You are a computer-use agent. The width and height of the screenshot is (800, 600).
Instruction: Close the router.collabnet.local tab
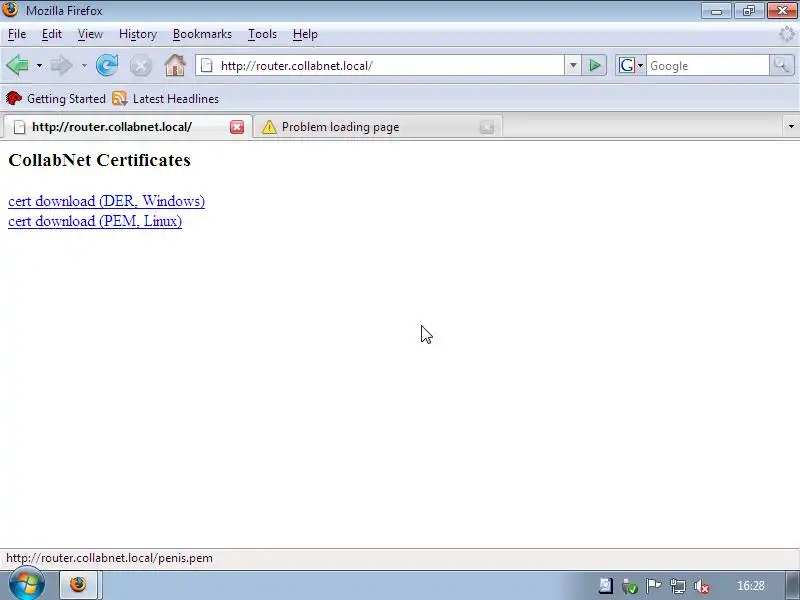(237, 127)
